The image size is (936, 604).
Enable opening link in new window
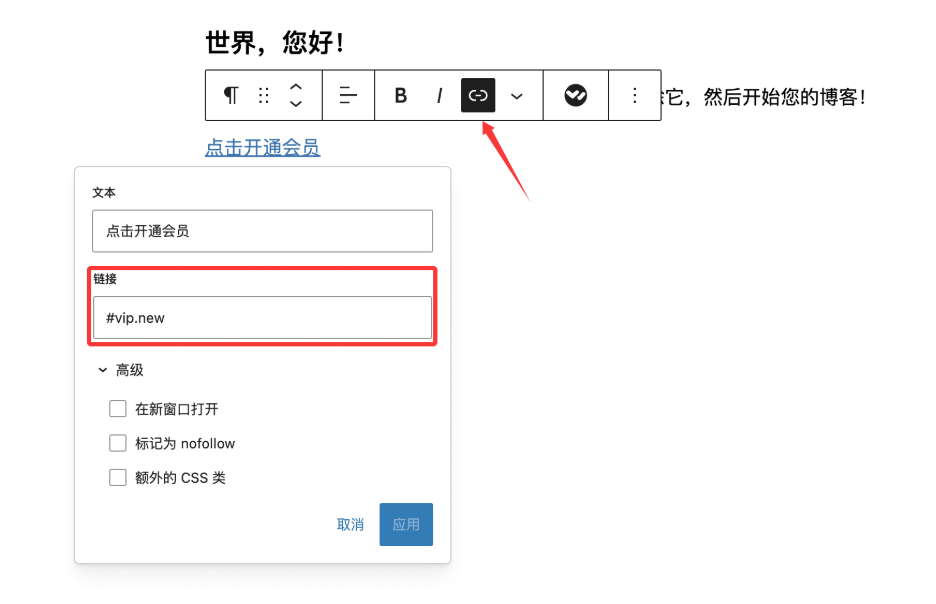pos(117,409)
